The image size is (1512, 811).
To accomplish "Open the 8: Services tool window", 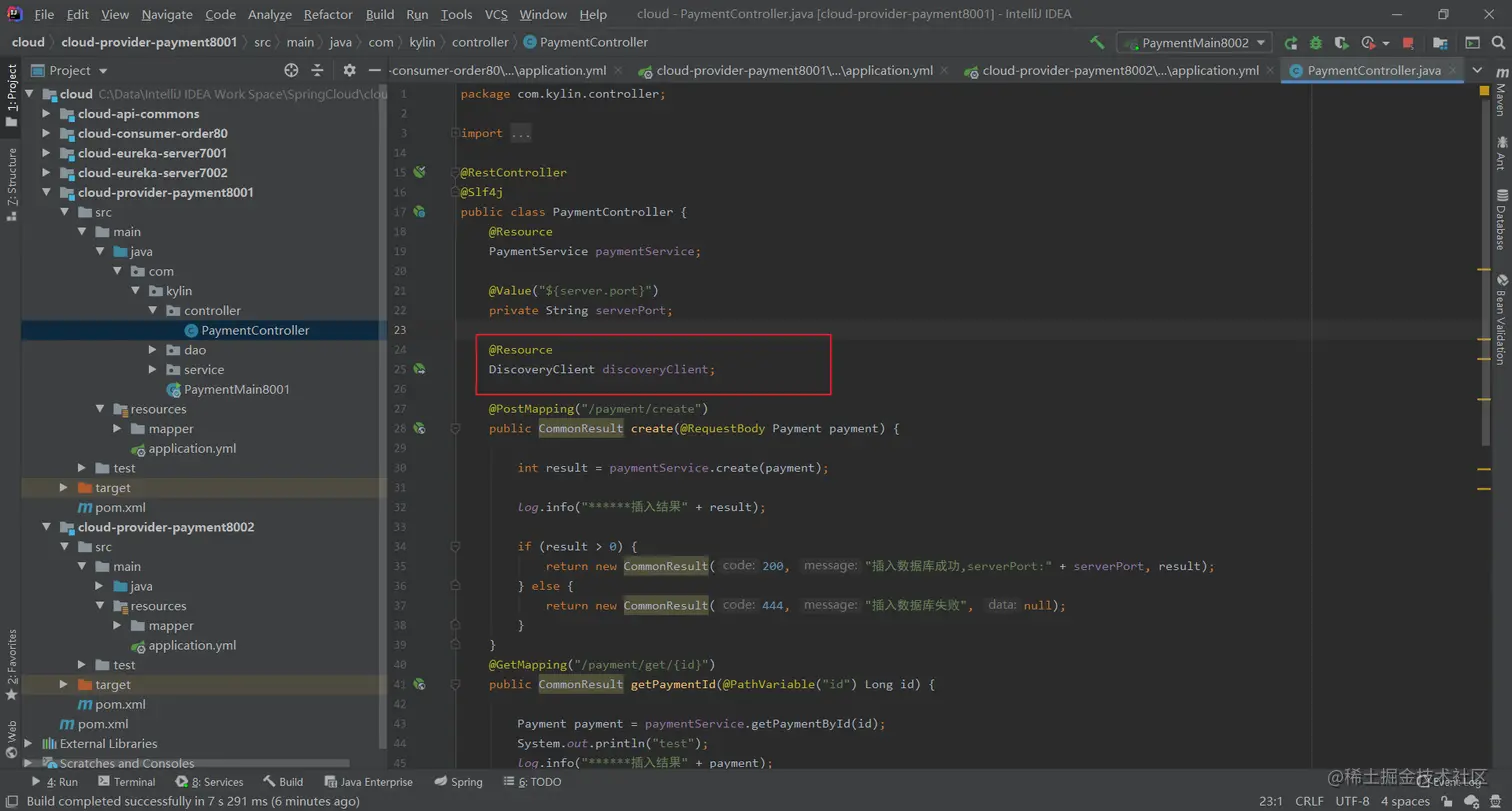I will [209, 782].
